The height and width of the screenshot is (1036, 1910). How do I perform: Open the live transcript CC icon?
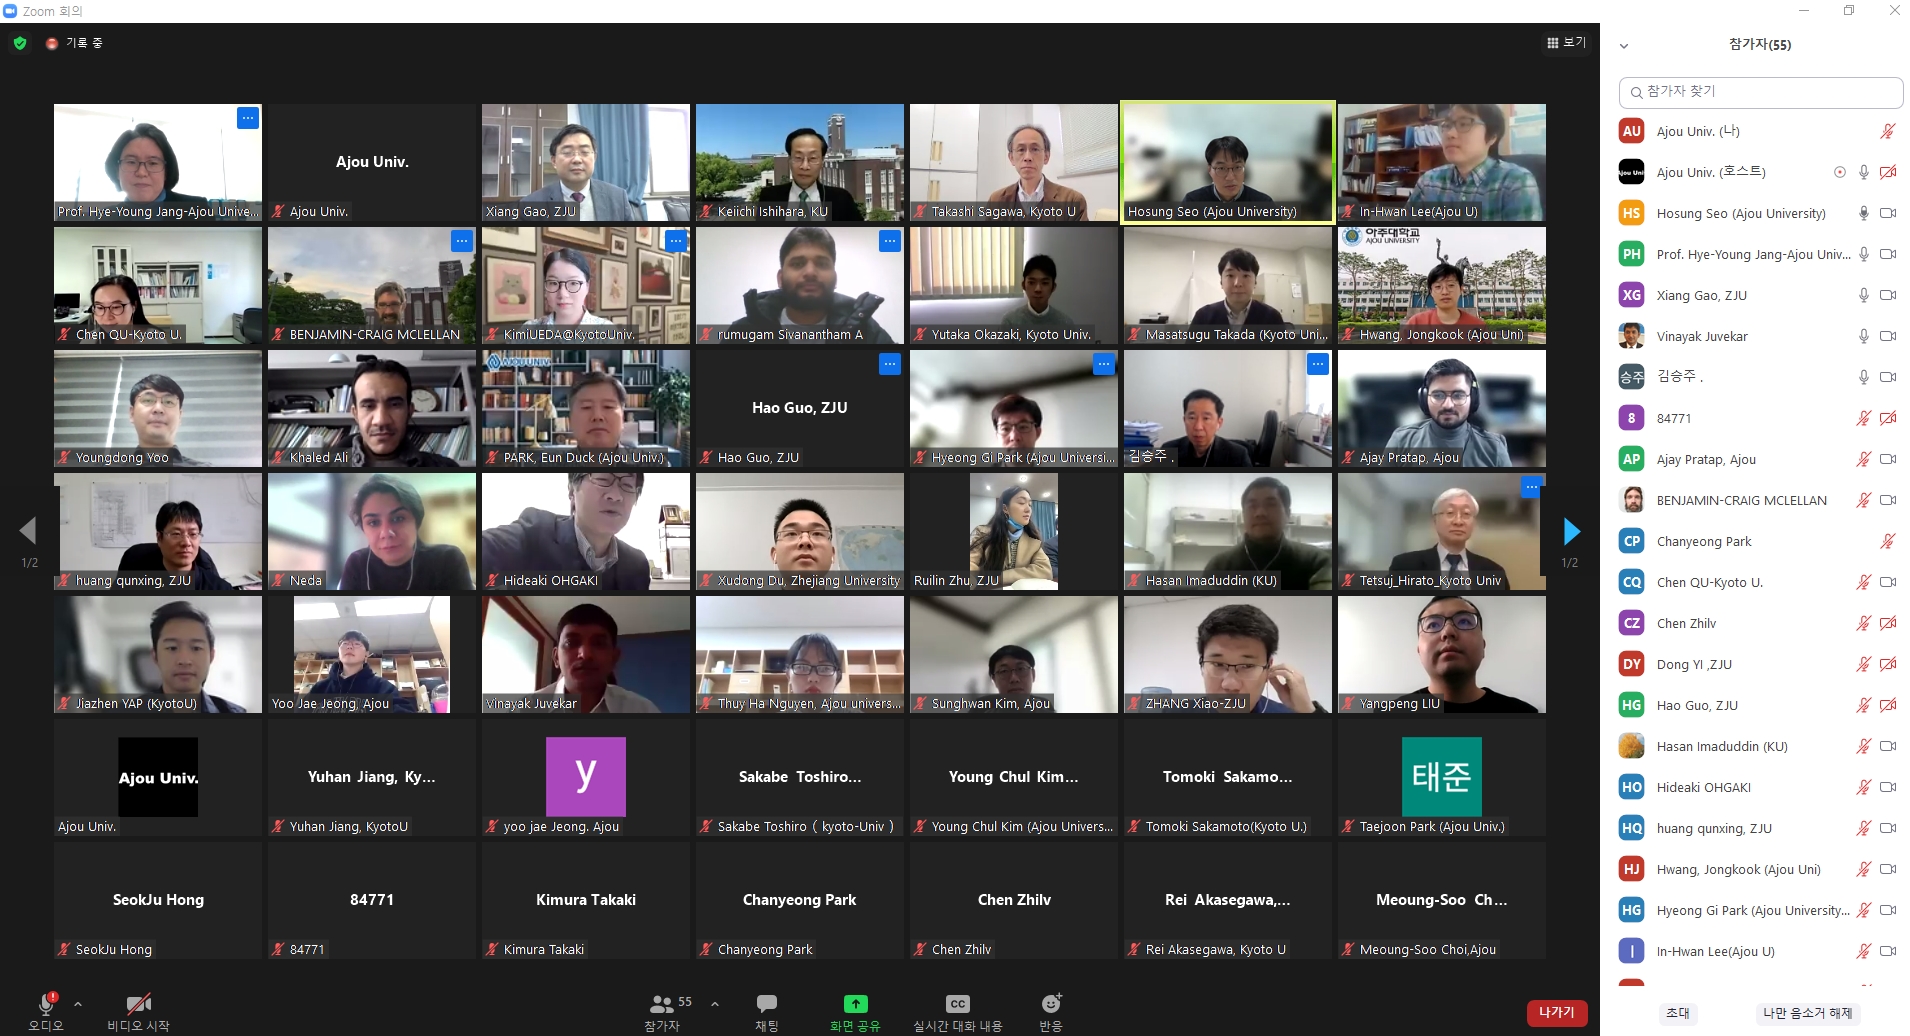click(957, 1003)
